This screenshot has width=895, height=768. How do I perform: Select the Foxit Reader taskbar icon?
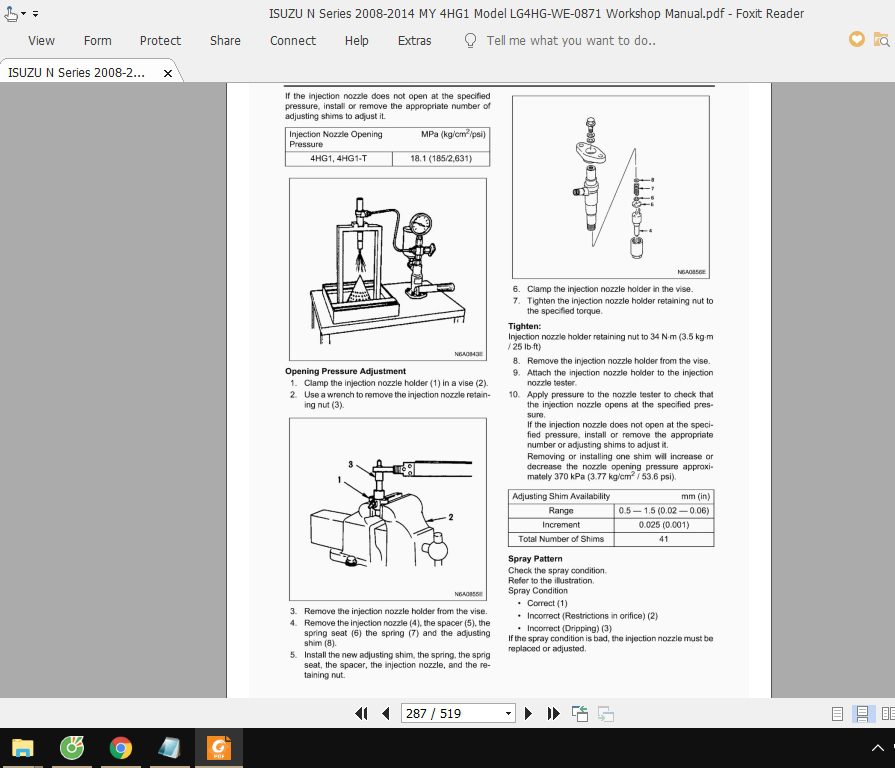click(219, 747)
